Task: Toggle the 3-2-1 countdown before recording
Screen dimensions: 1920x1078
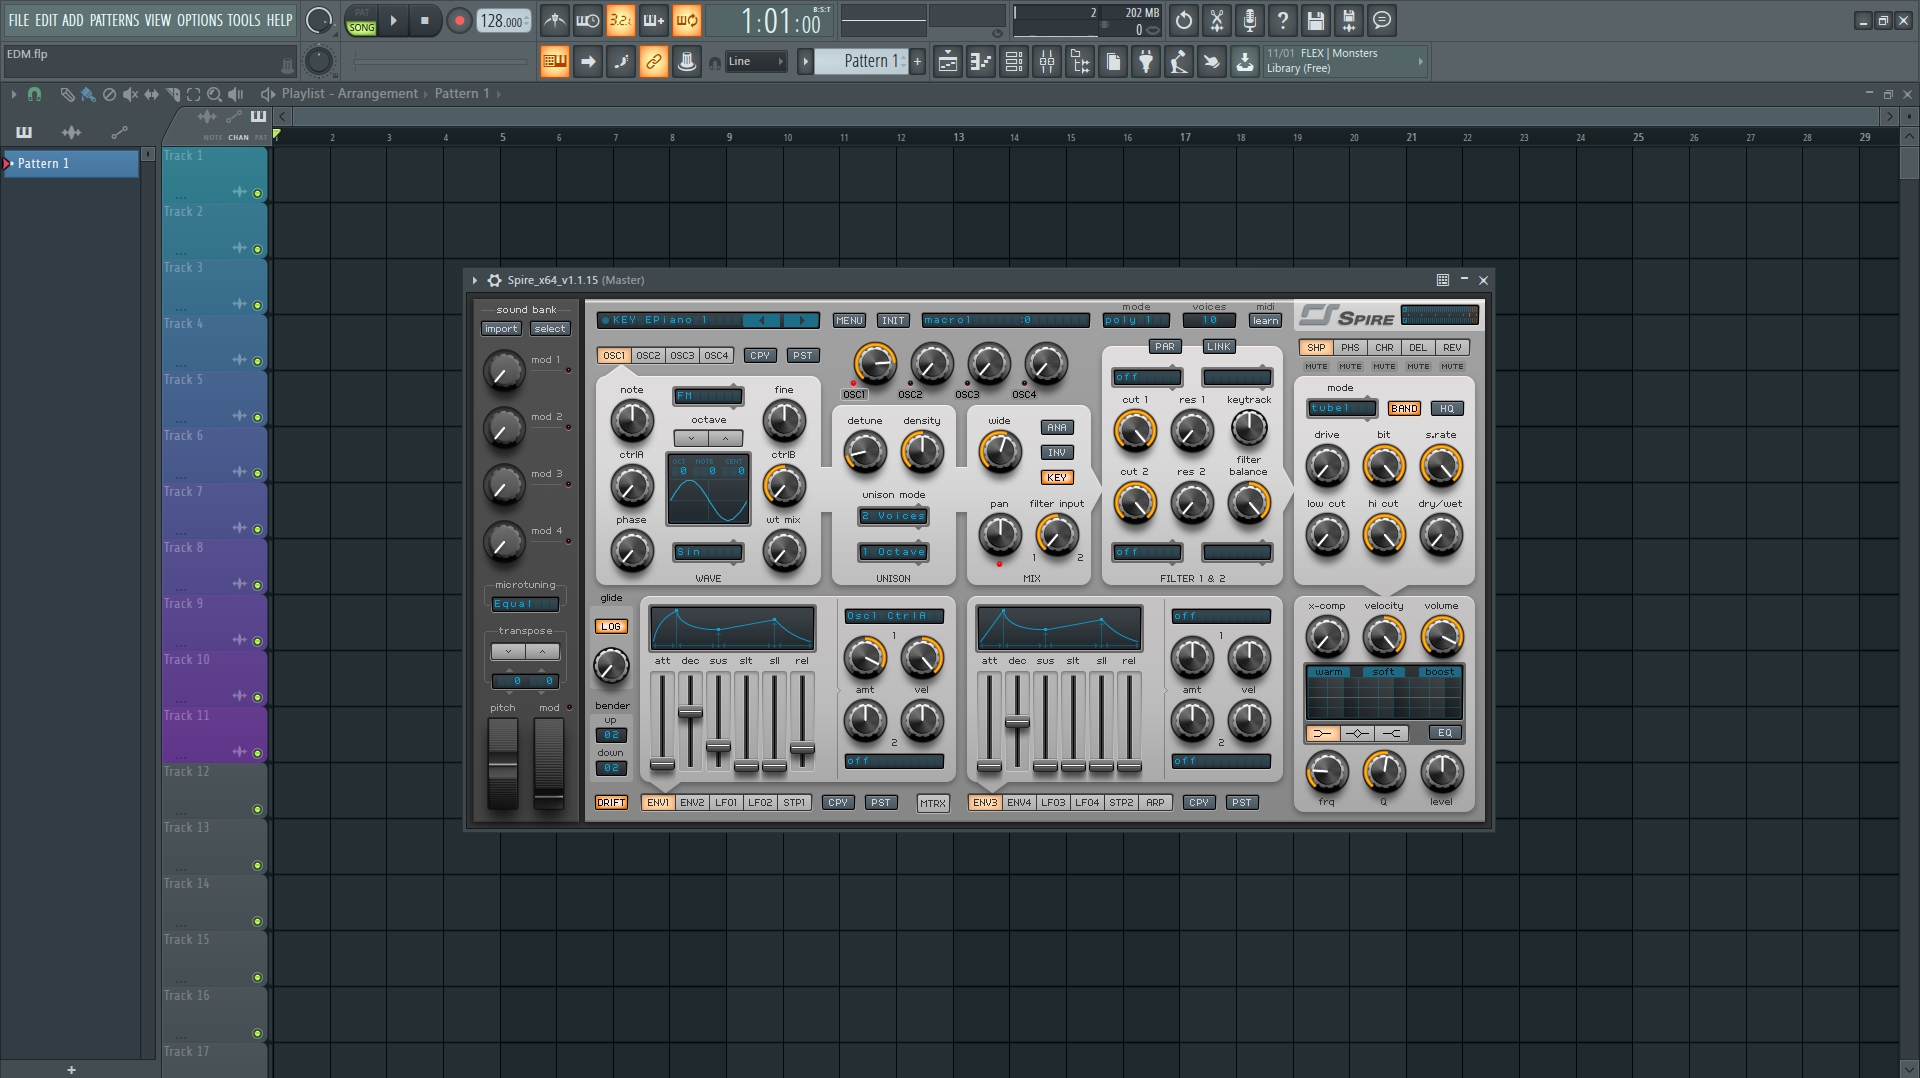Action: pos(620,20)
